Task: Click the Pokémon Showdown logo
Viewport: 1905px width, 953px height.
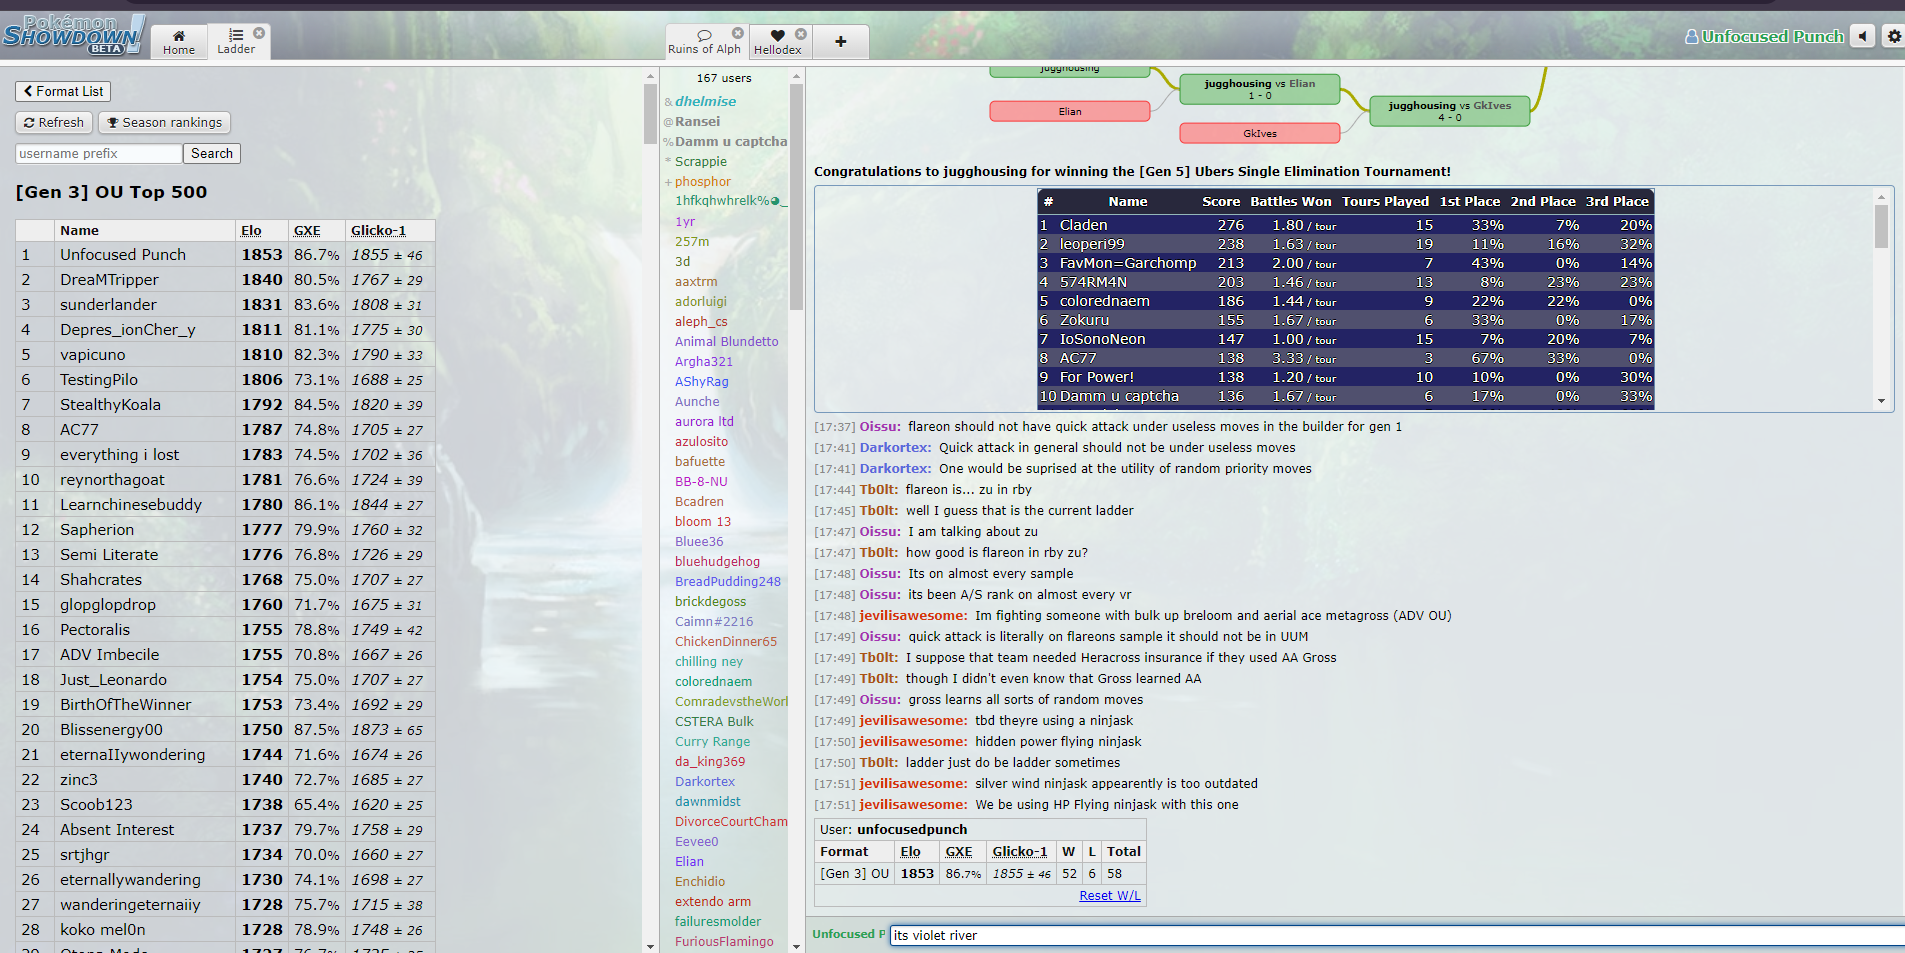Action: [73, 35]
